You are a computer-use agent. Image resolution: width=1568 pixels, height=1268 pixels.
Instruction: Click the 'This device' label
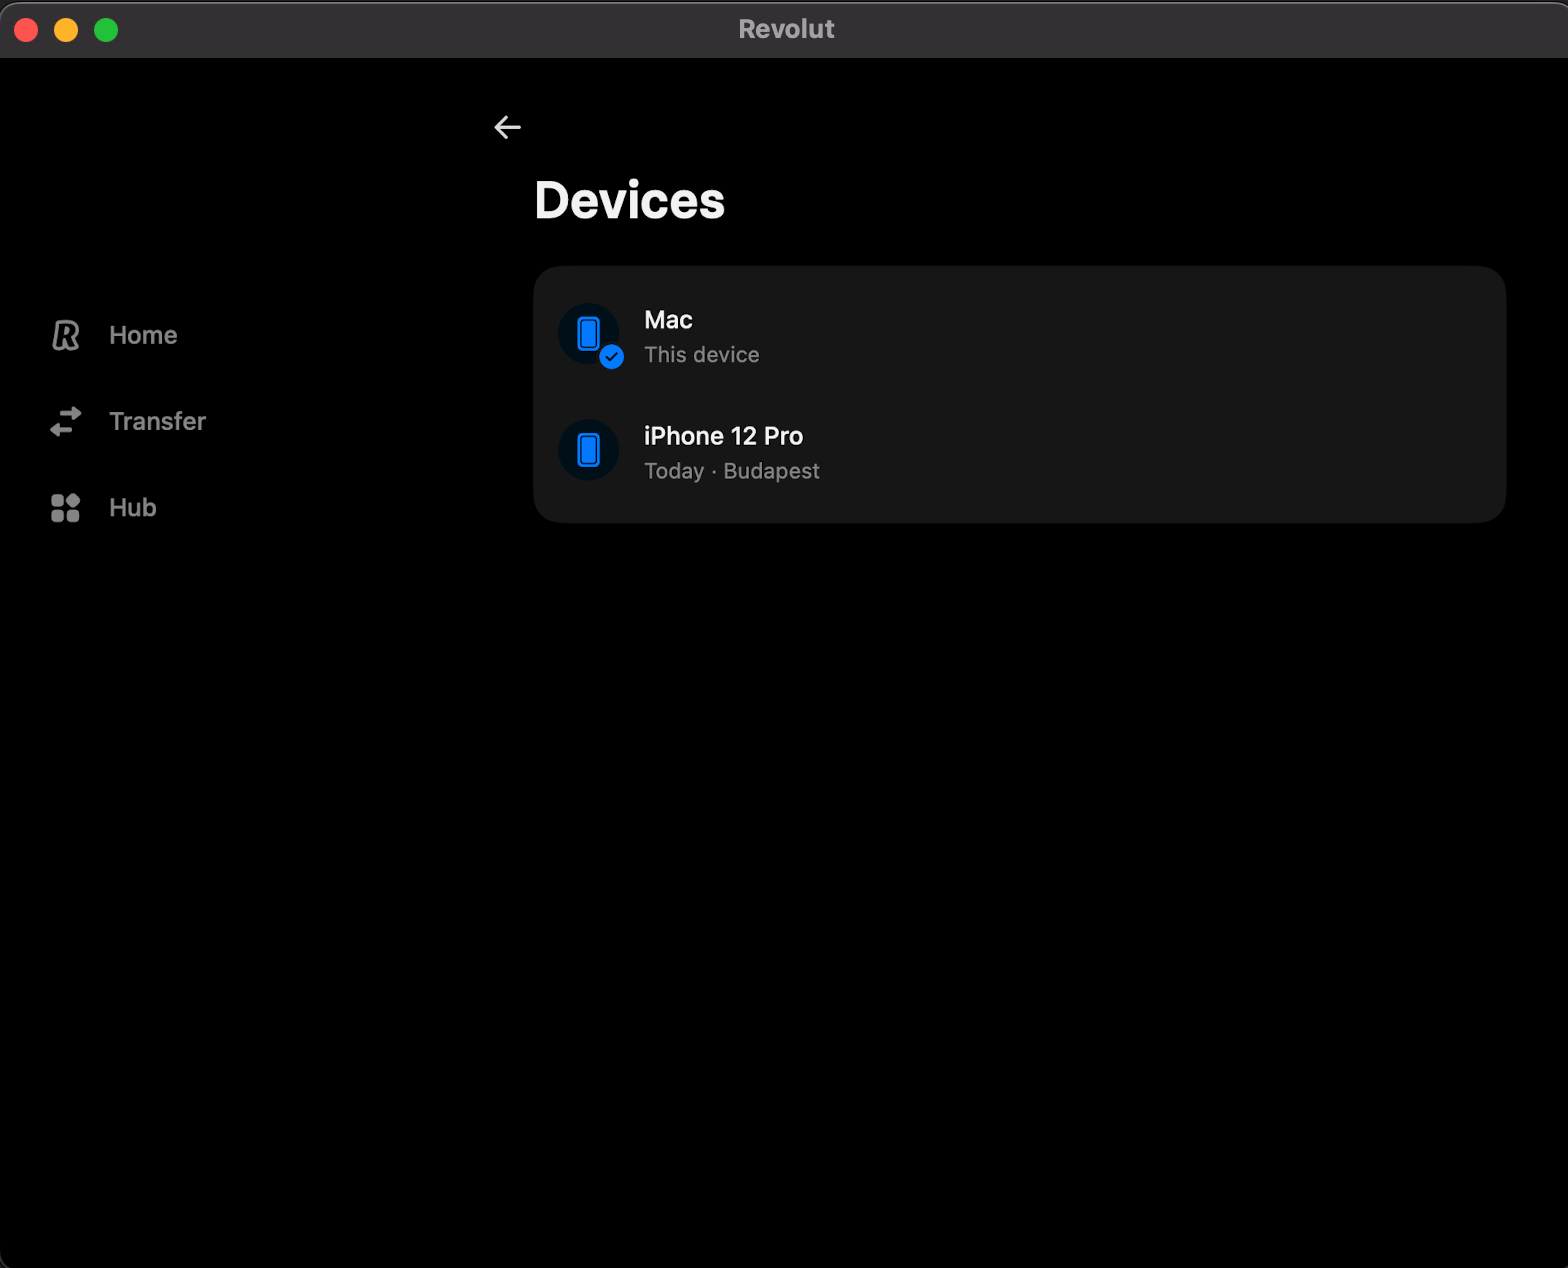point(701,355)
